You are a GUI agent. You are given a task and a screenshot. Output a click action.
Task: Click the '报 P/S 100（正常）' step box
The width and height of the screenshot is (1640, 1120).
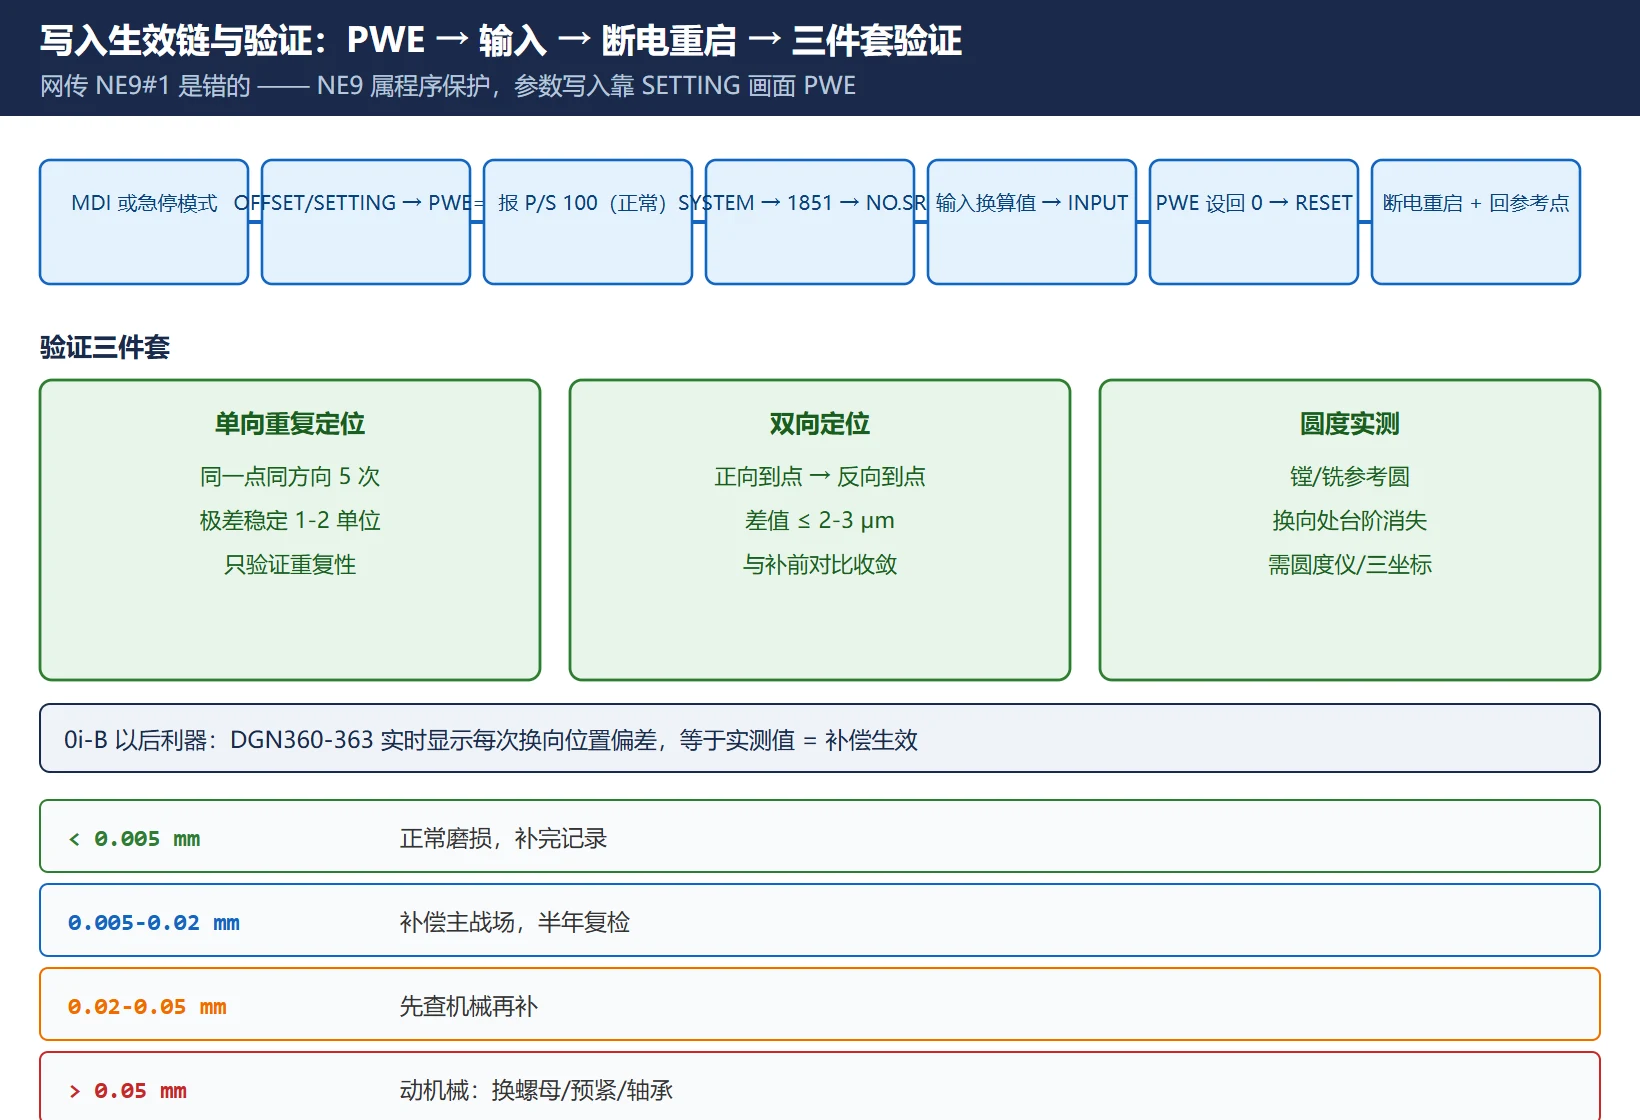588,222
